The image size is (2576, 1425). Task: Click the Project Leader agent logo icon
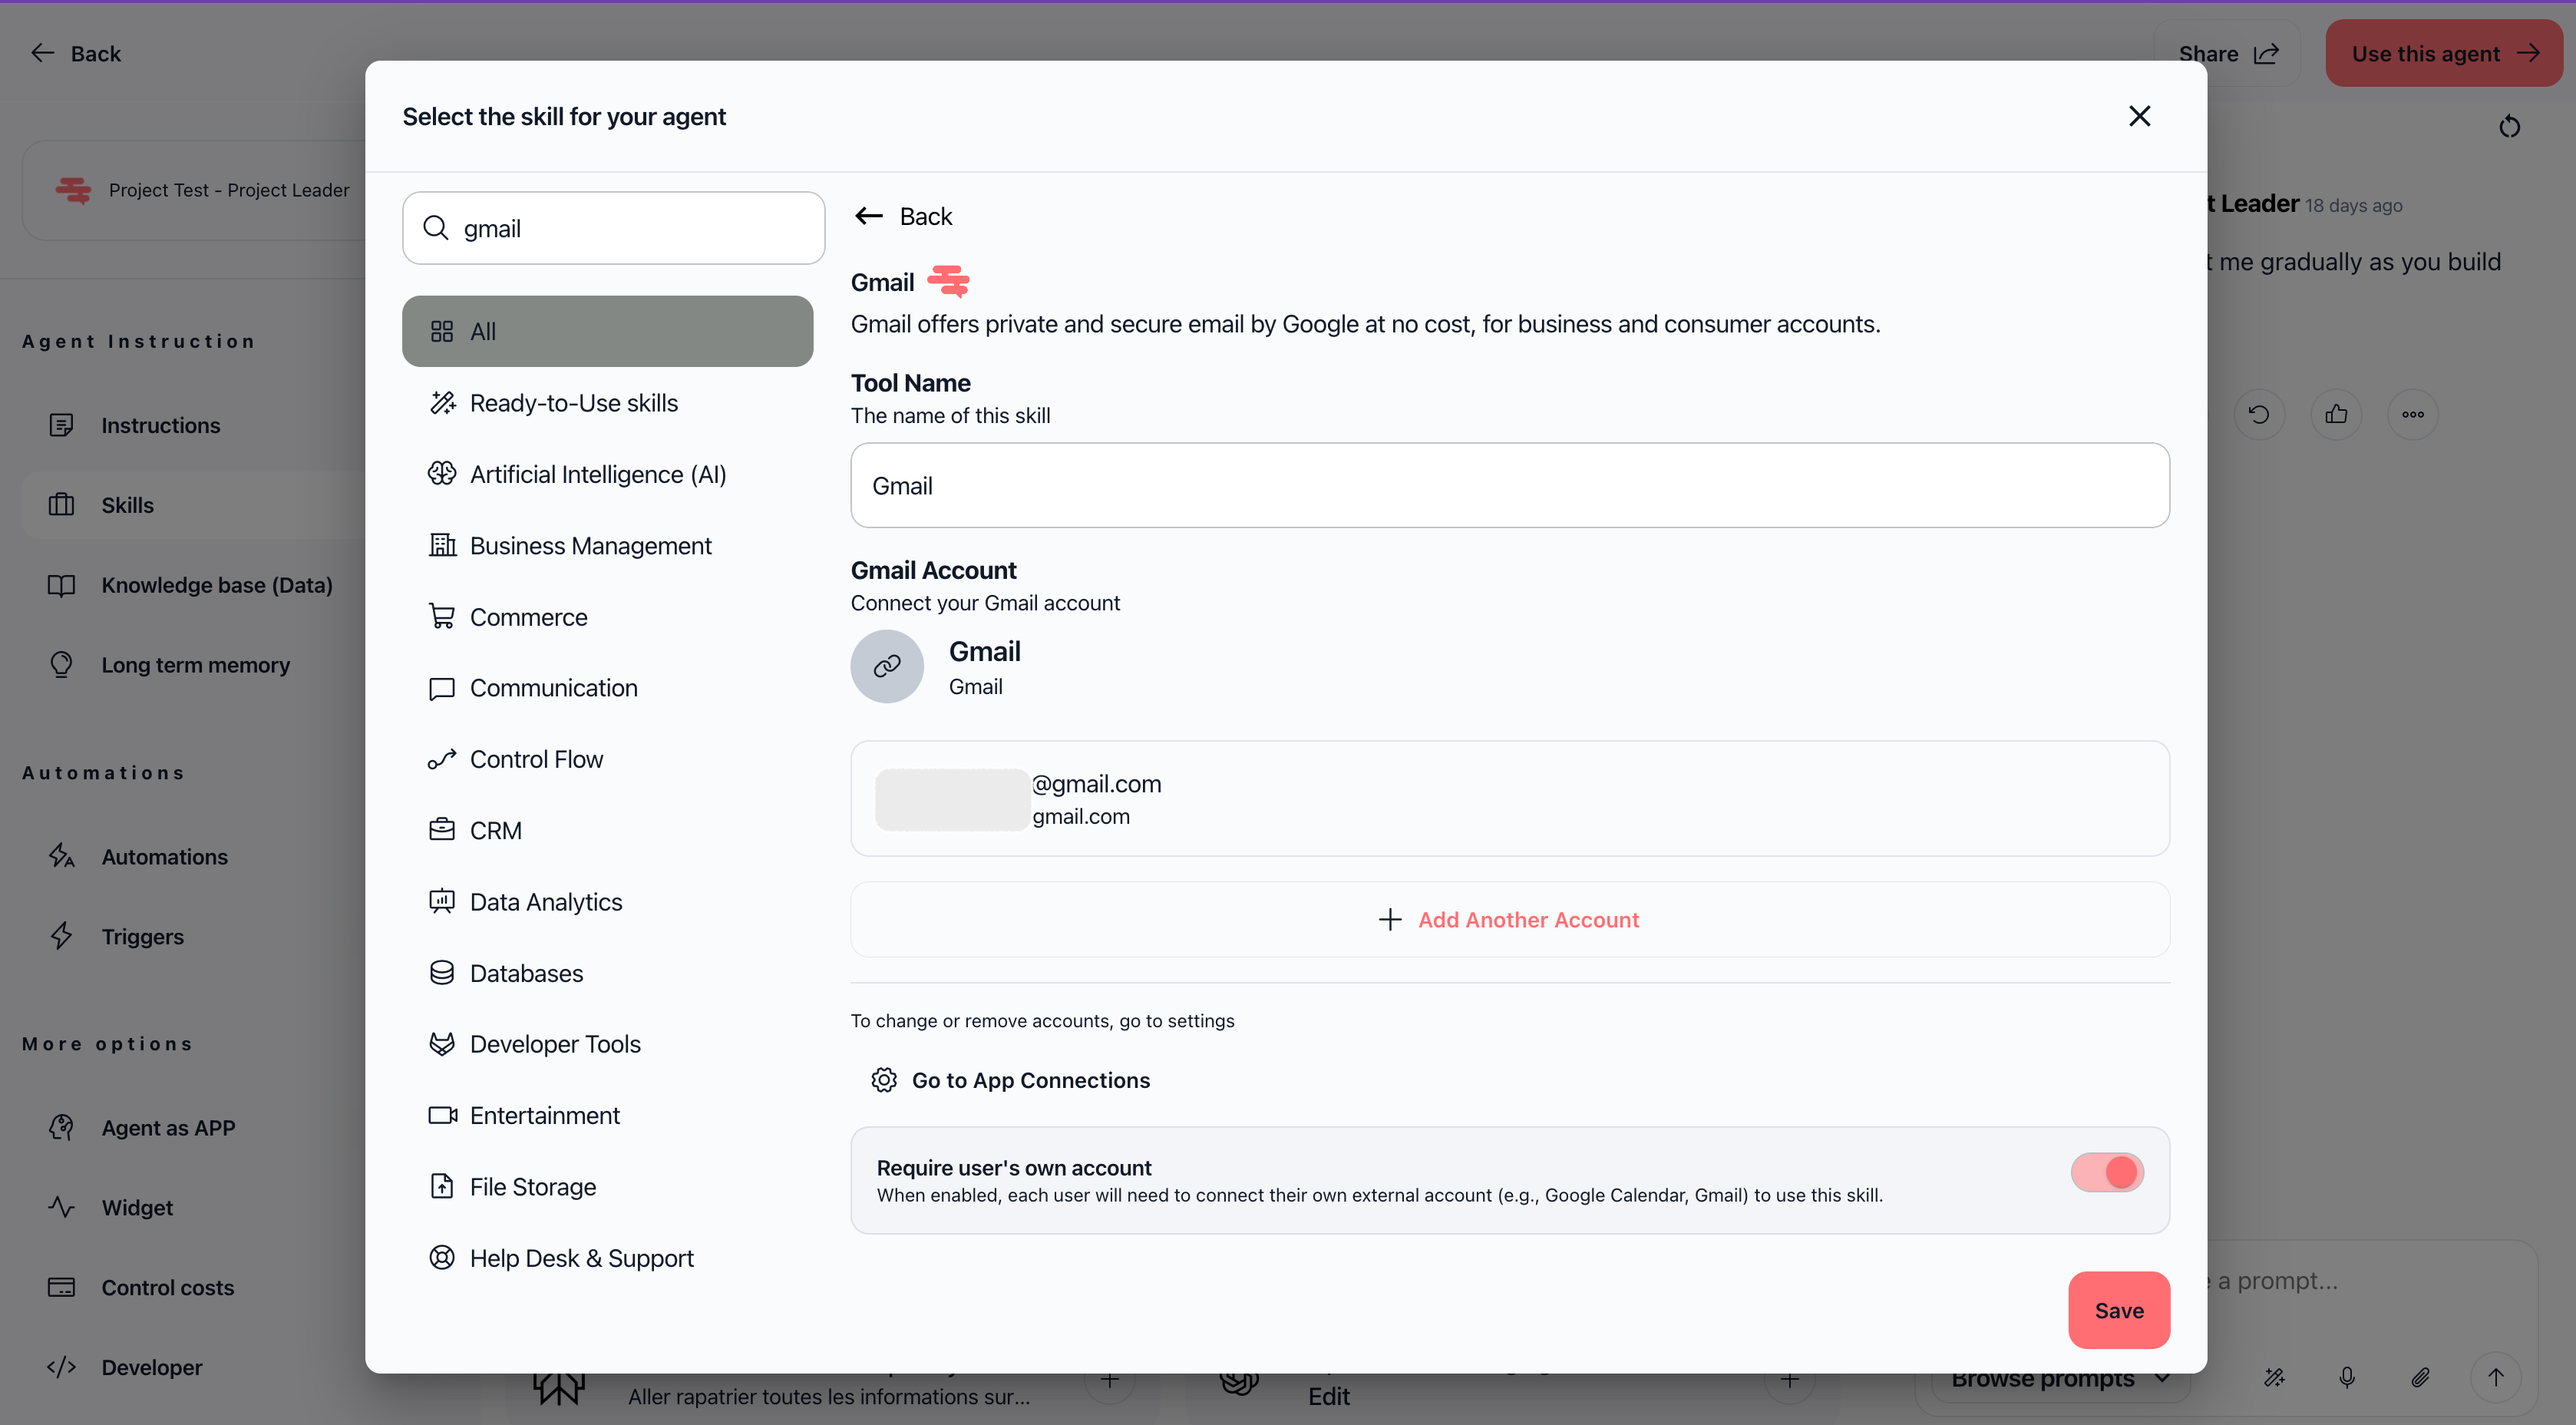click(73, 190)
